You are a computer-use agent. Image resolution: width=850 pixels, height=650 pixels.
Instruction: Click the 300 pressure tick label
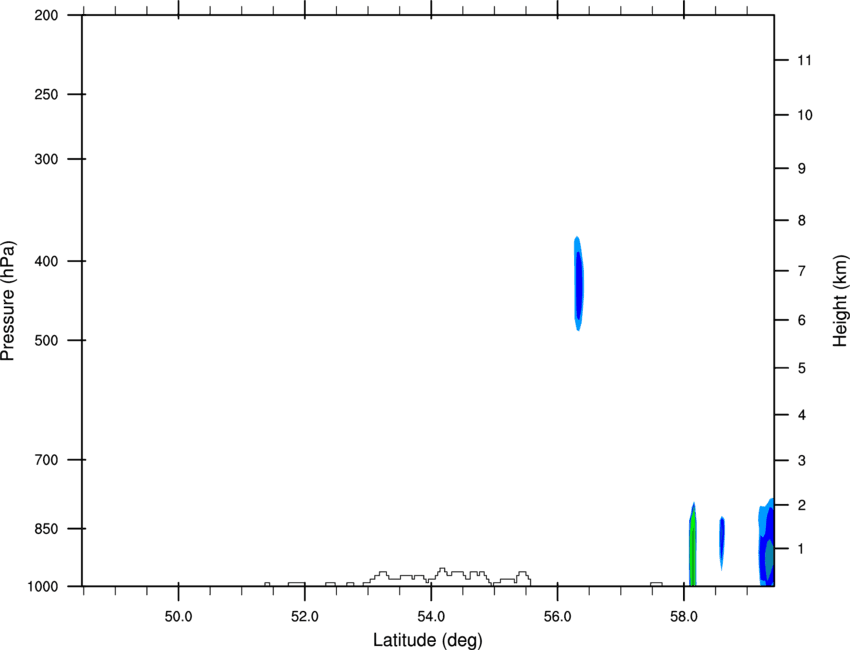tap(46, 159)
